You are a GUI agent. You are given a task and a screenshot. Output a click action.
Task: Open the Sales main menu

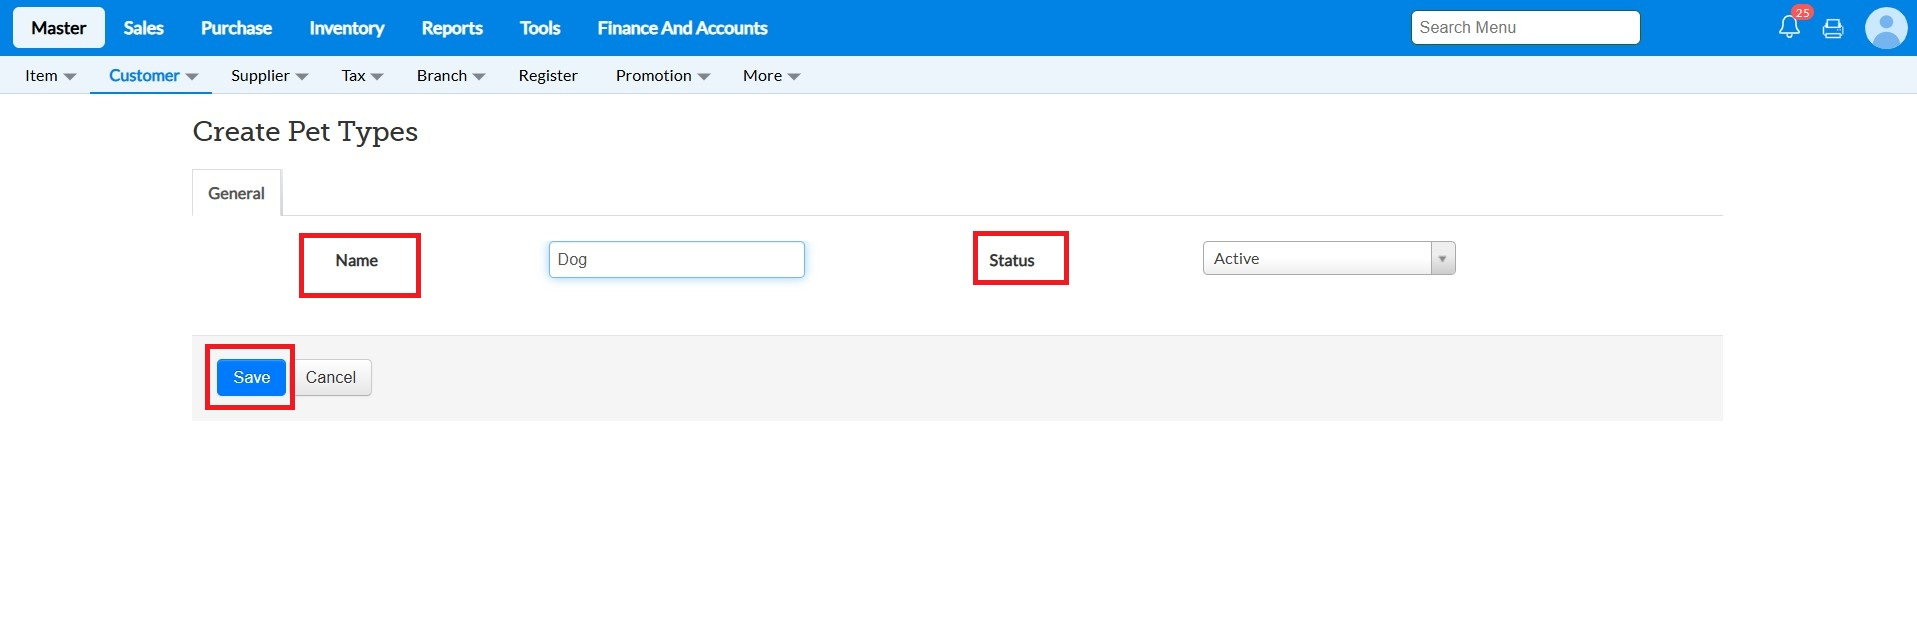(x=143, y=28)
